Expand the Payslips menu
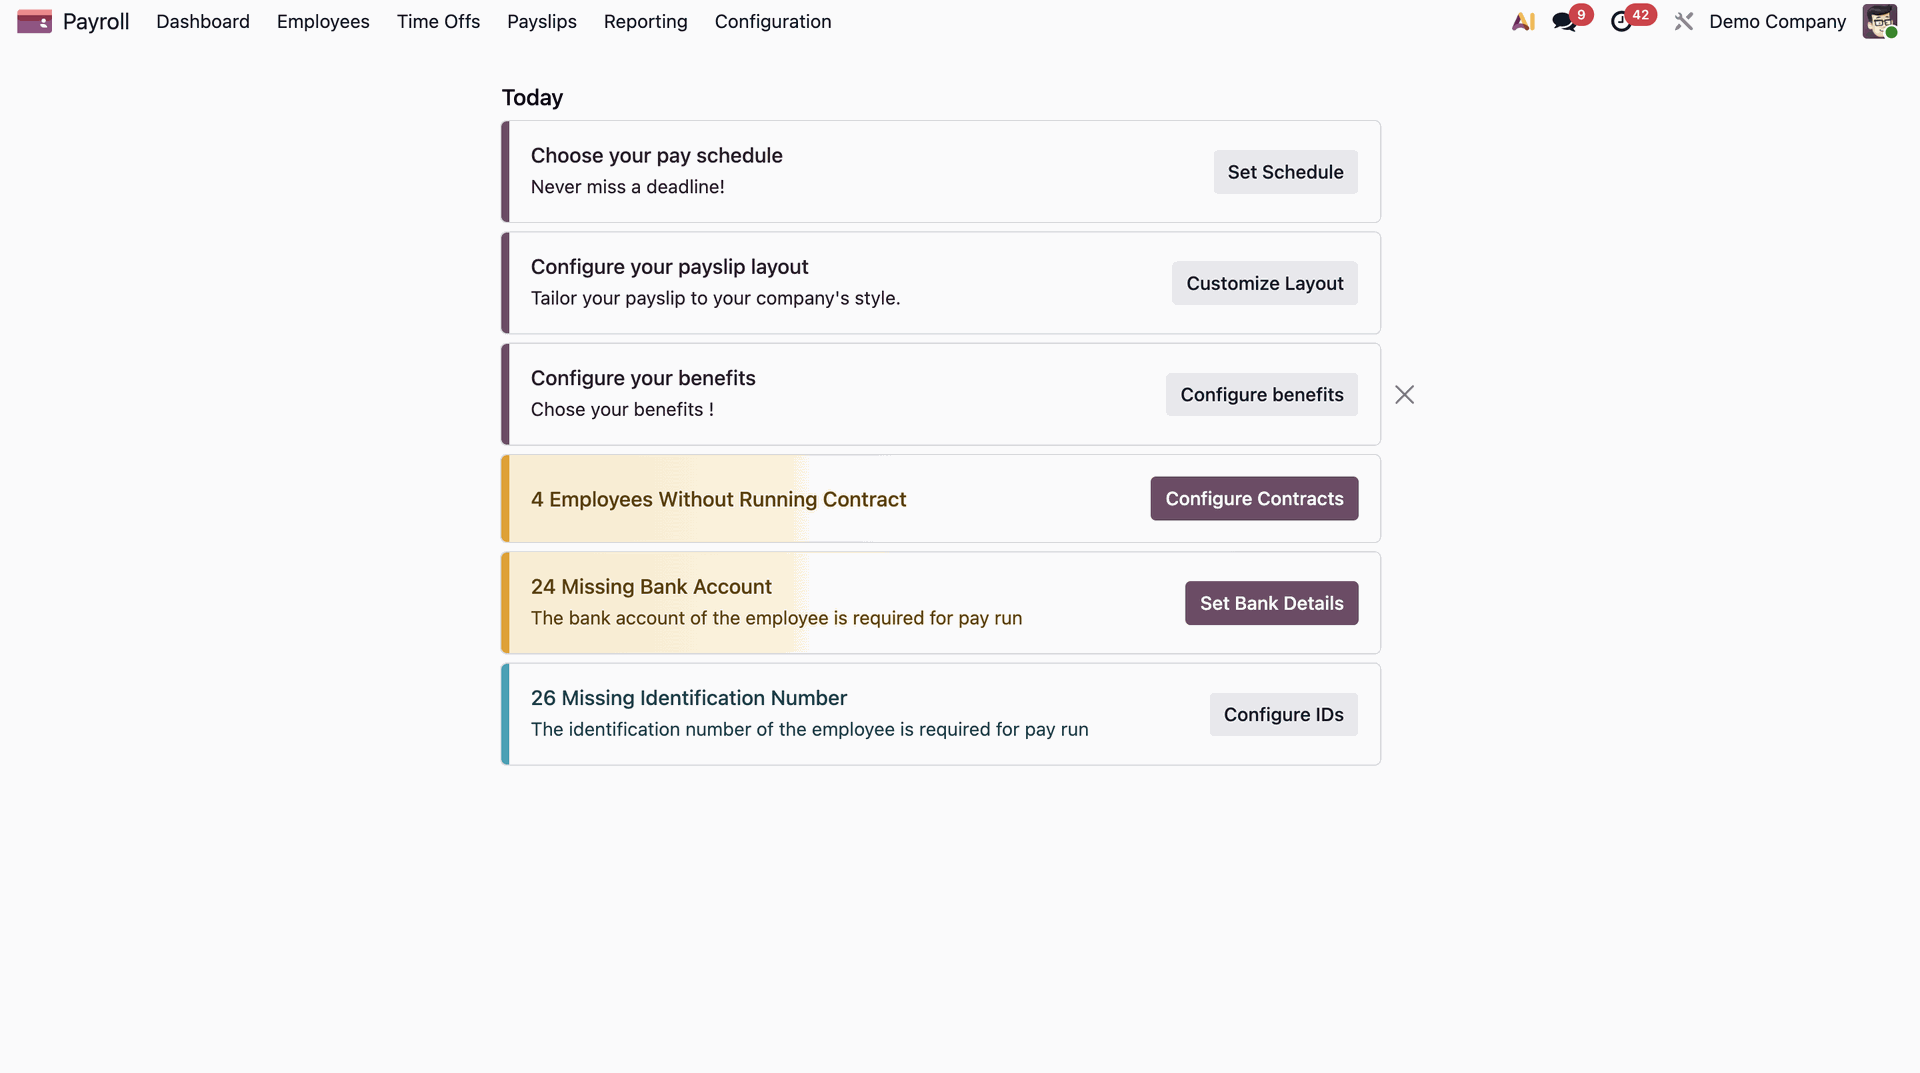This screenshot has width=1920, height=1073. tap(542, 21)
